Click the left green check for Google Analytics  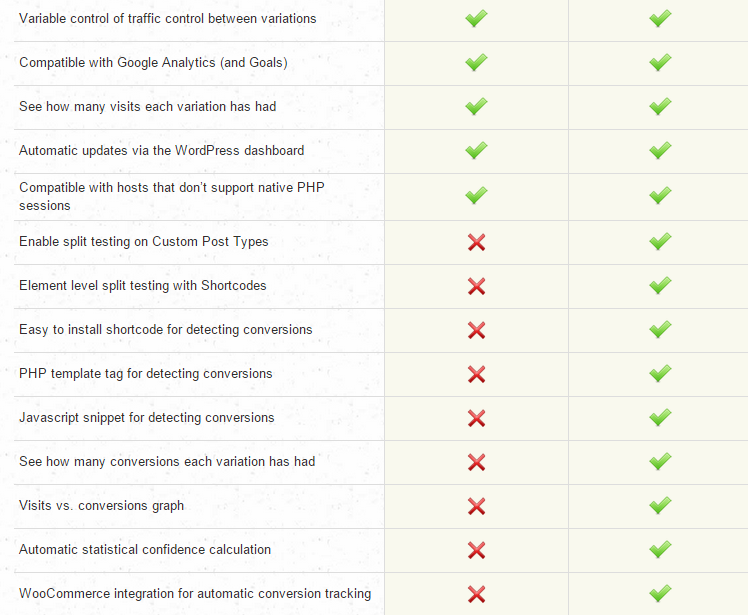pyautogui.click(x=476, y=62)
